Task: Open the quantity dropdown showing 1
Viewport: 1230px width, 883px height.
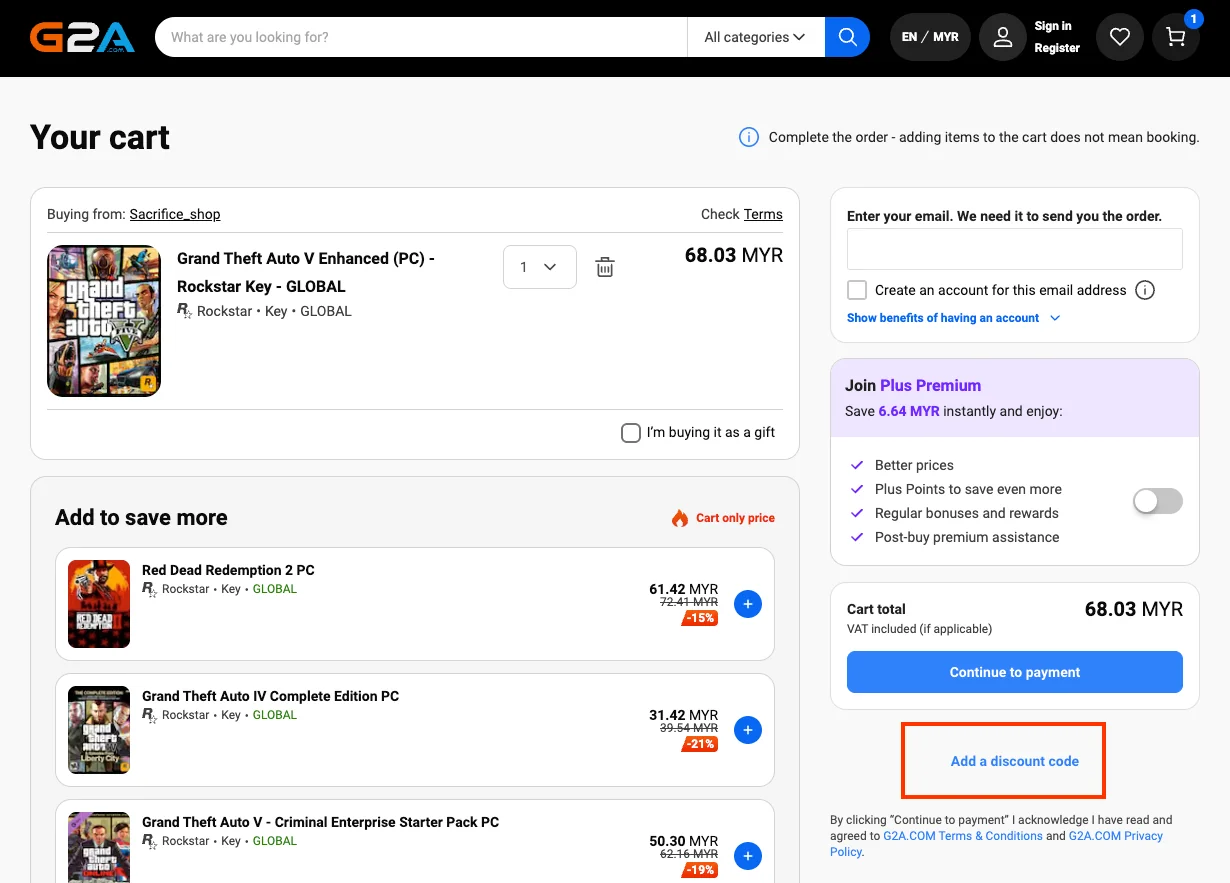Action: click(x=540, y=267)
